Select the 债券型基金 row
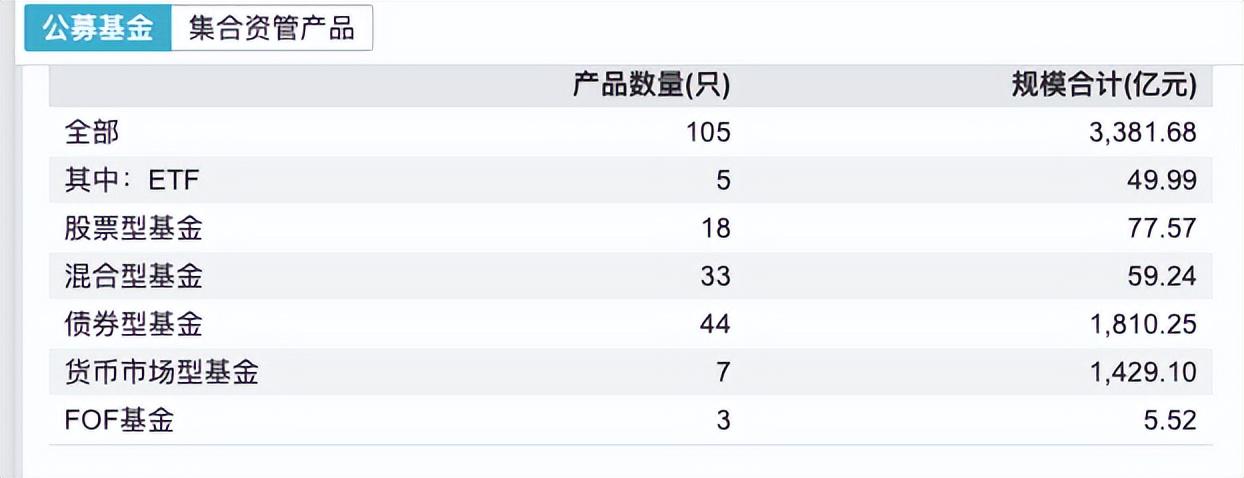The height and width of the screenshot is (478, 1244). click(631, 324)
